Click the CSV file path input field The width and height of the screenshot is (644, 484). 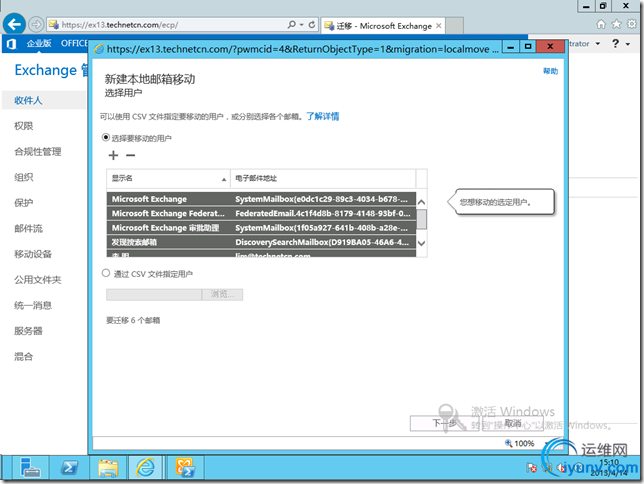tap(154, 294)
